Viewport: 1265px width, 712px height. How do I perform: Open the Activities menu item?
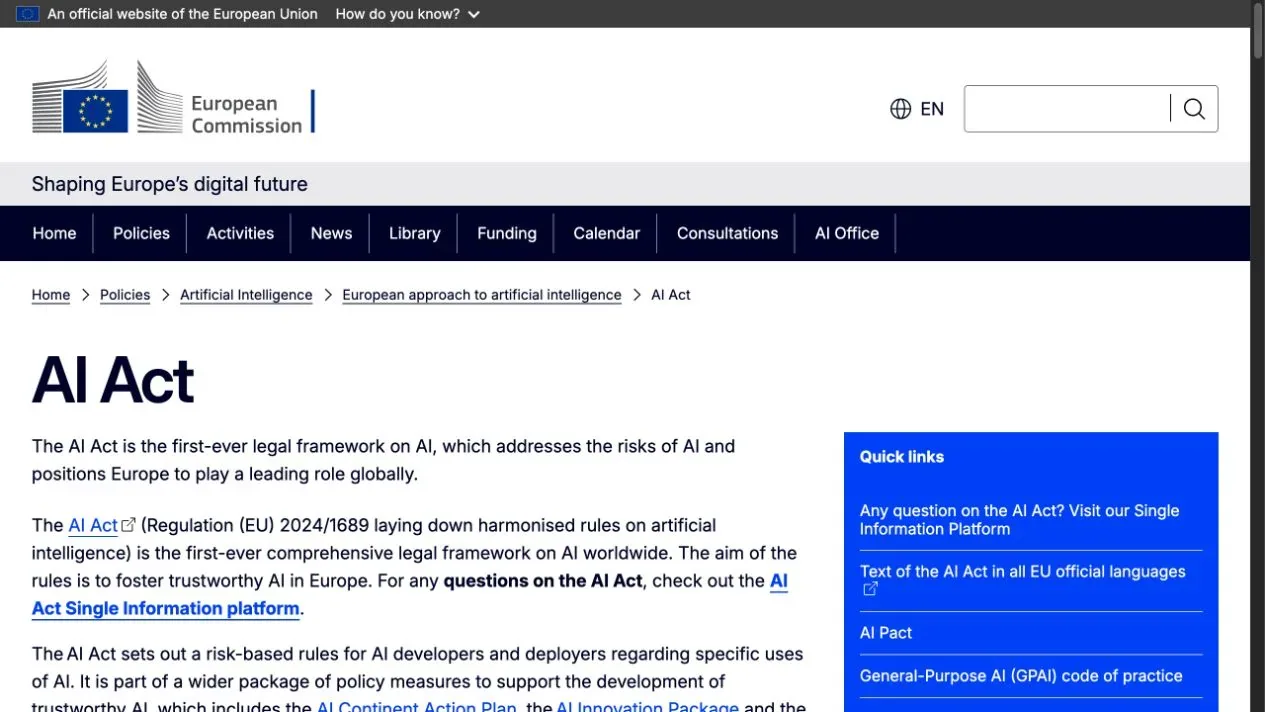[240, 233]
